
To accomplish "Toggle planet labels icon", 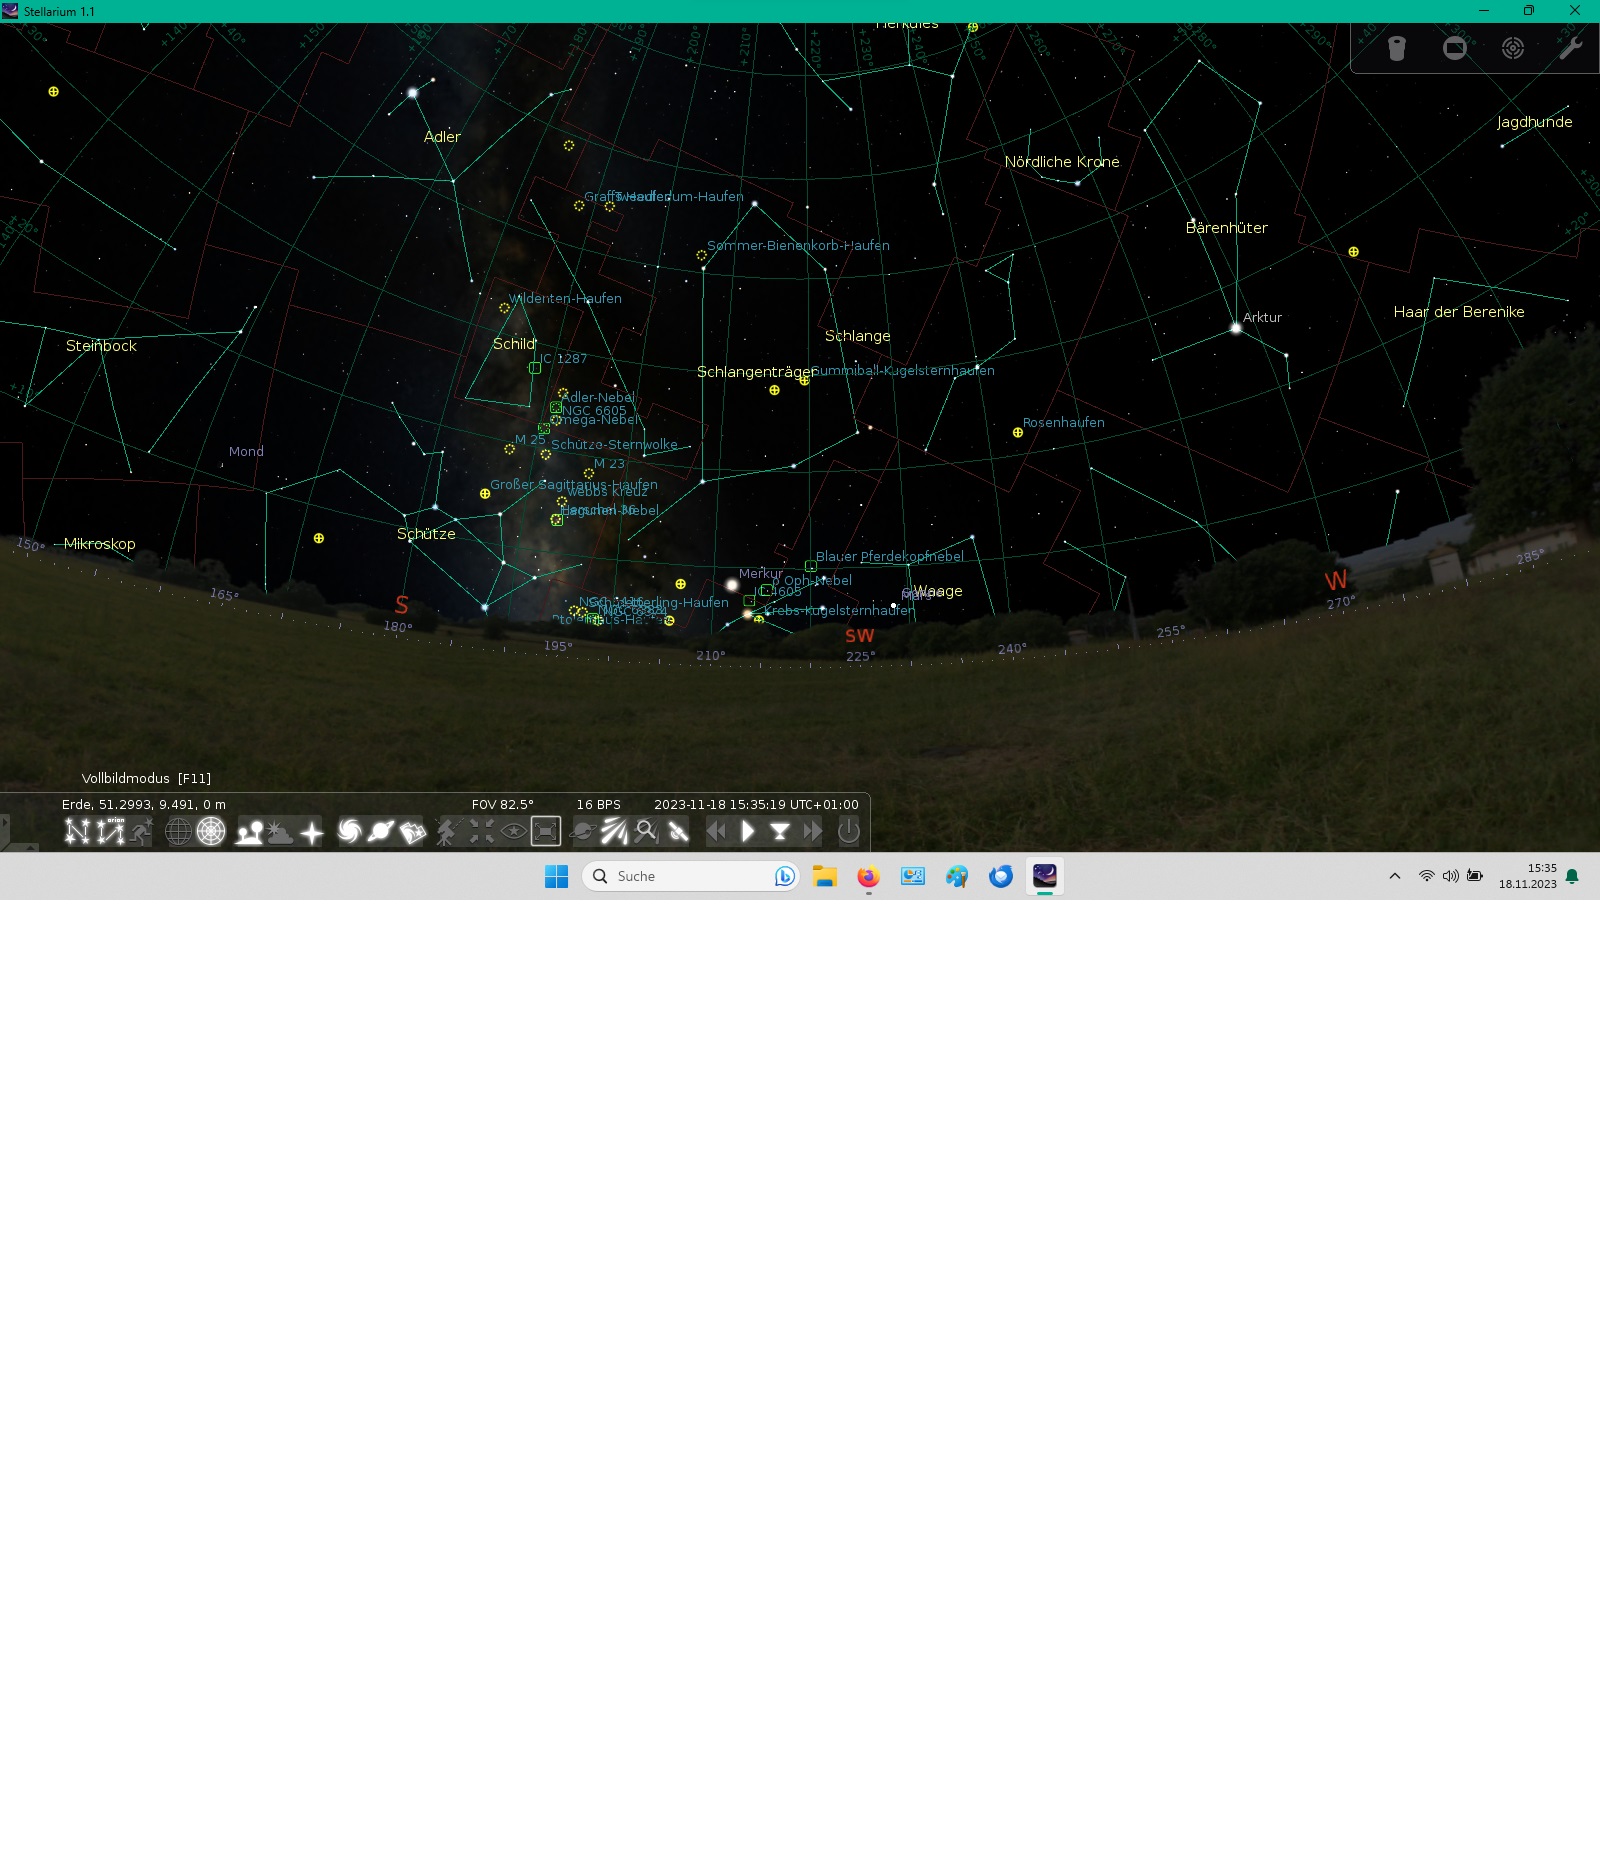I will point(381,831).
